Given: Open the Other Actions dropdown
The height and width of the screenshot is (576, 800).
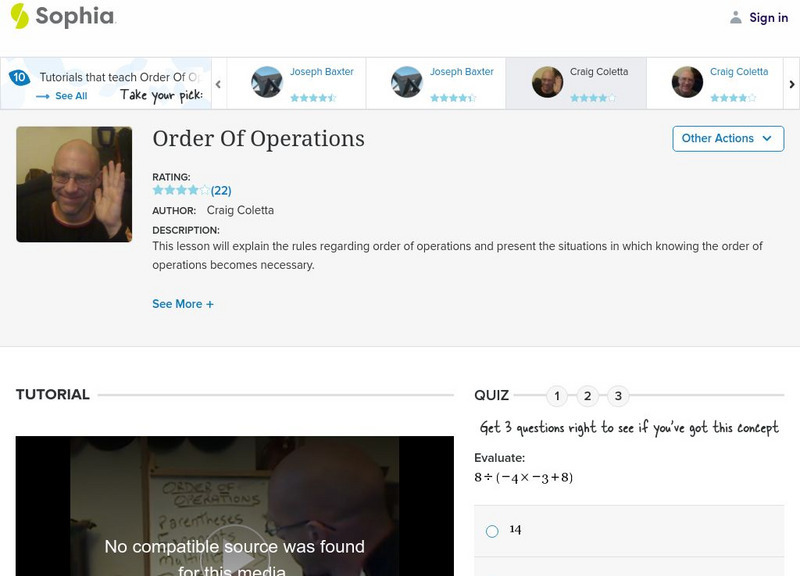Looking at the screenshot, I should coord(727,139).
